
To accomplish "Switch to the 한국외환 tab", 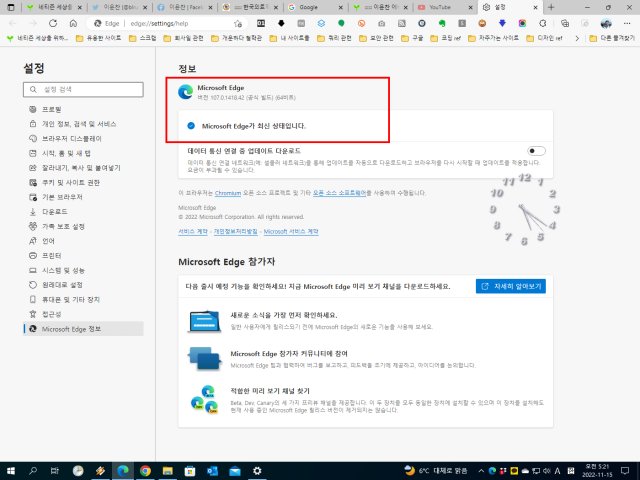I will pos(250,7).
